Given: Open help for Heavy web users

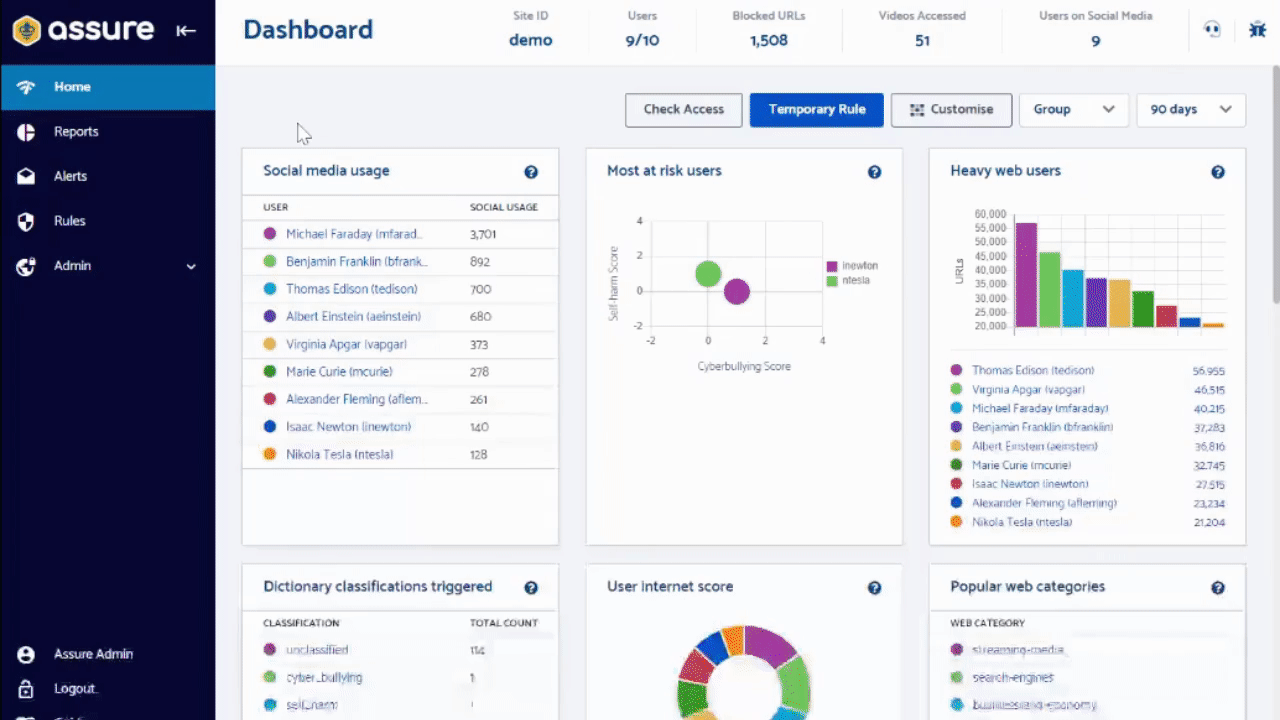Looking at the screenshot, I should coord(1218,172).
